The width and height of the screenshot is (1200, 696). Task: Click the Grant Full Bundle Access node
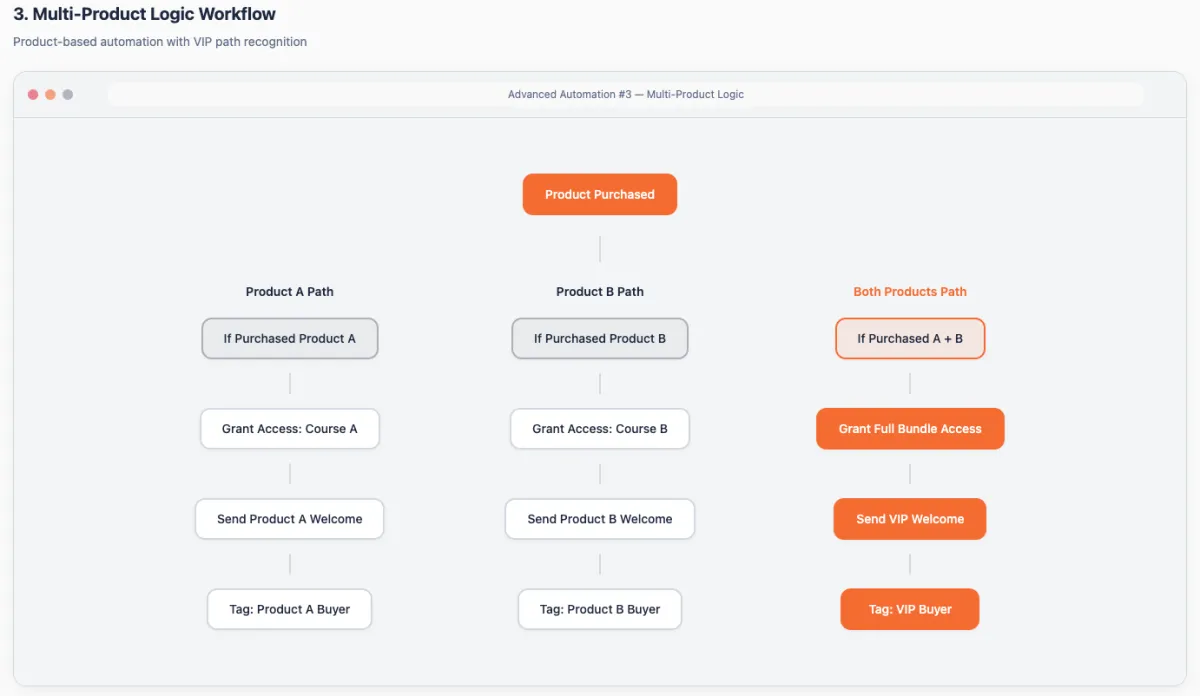coord(910,428)
